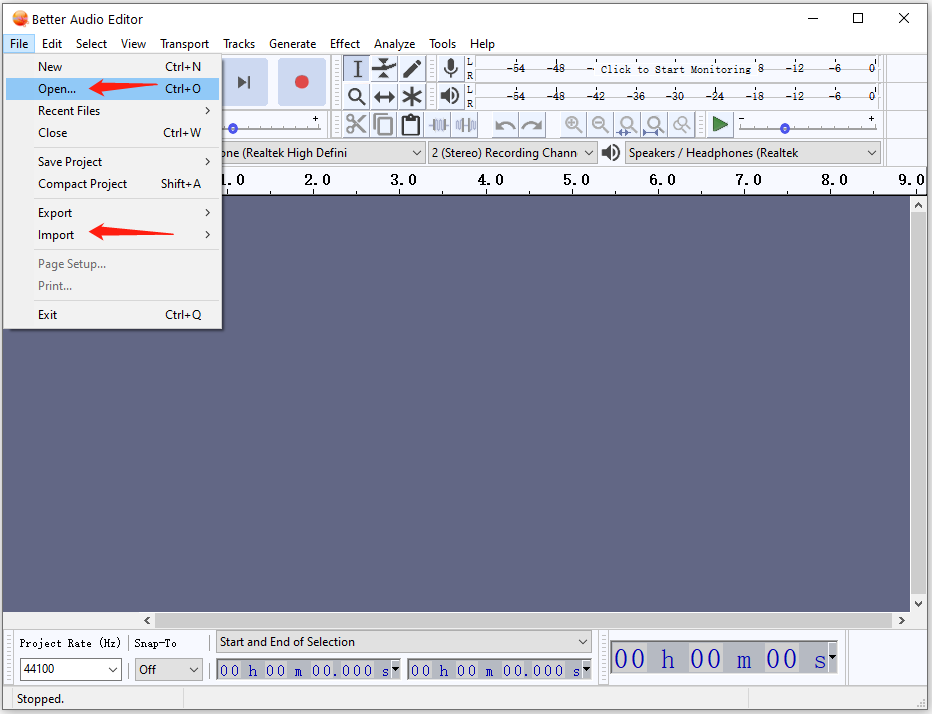
Task: Open the Import submenu
Action: click(56, 235)
